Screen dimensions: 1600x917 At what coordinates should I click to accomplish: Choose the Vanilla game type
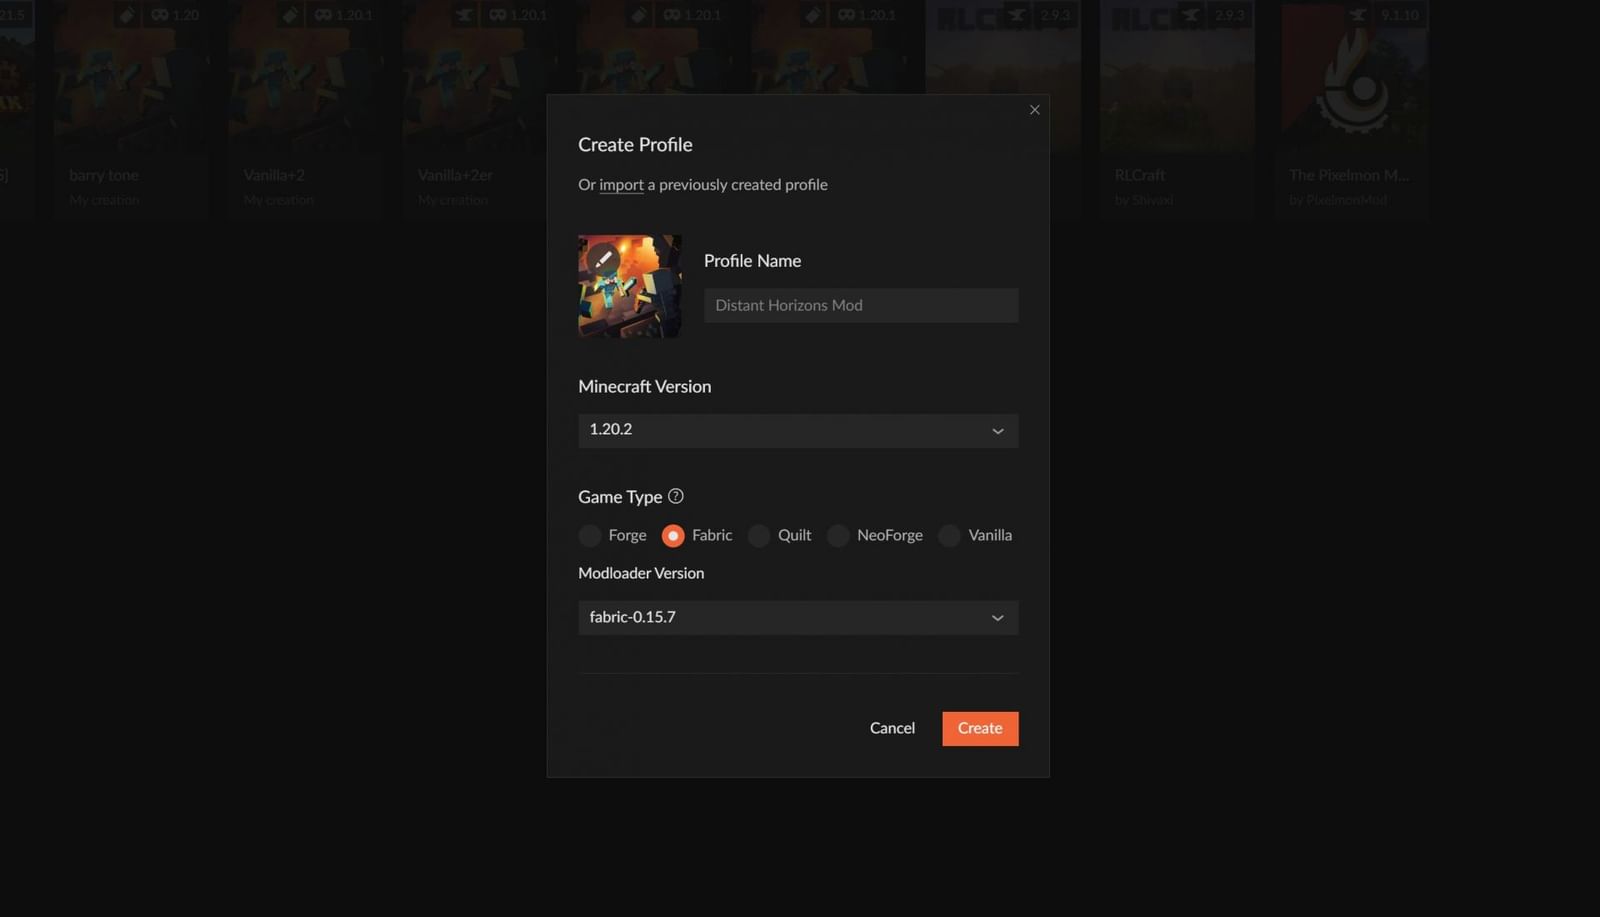pos(948,536)
